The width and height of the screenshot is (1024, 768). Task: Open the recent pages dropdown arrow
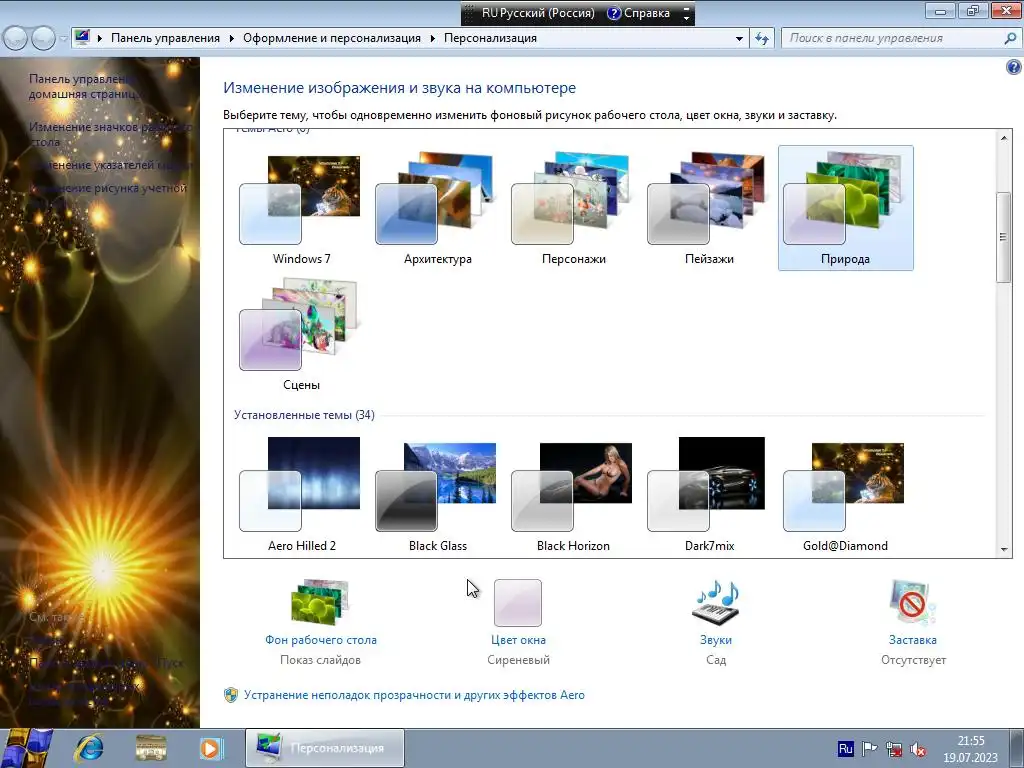pos(63,39)
